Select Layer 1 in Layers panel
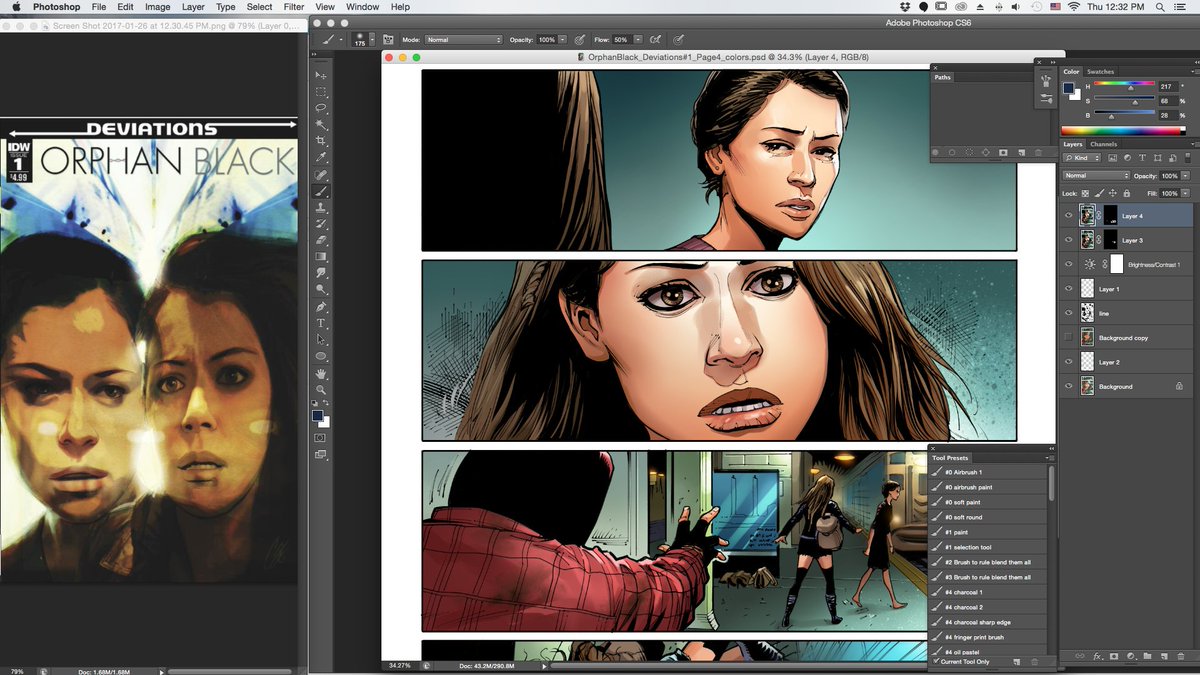1200x675 pixels. pyautogui.click(x=1126, y=289)
